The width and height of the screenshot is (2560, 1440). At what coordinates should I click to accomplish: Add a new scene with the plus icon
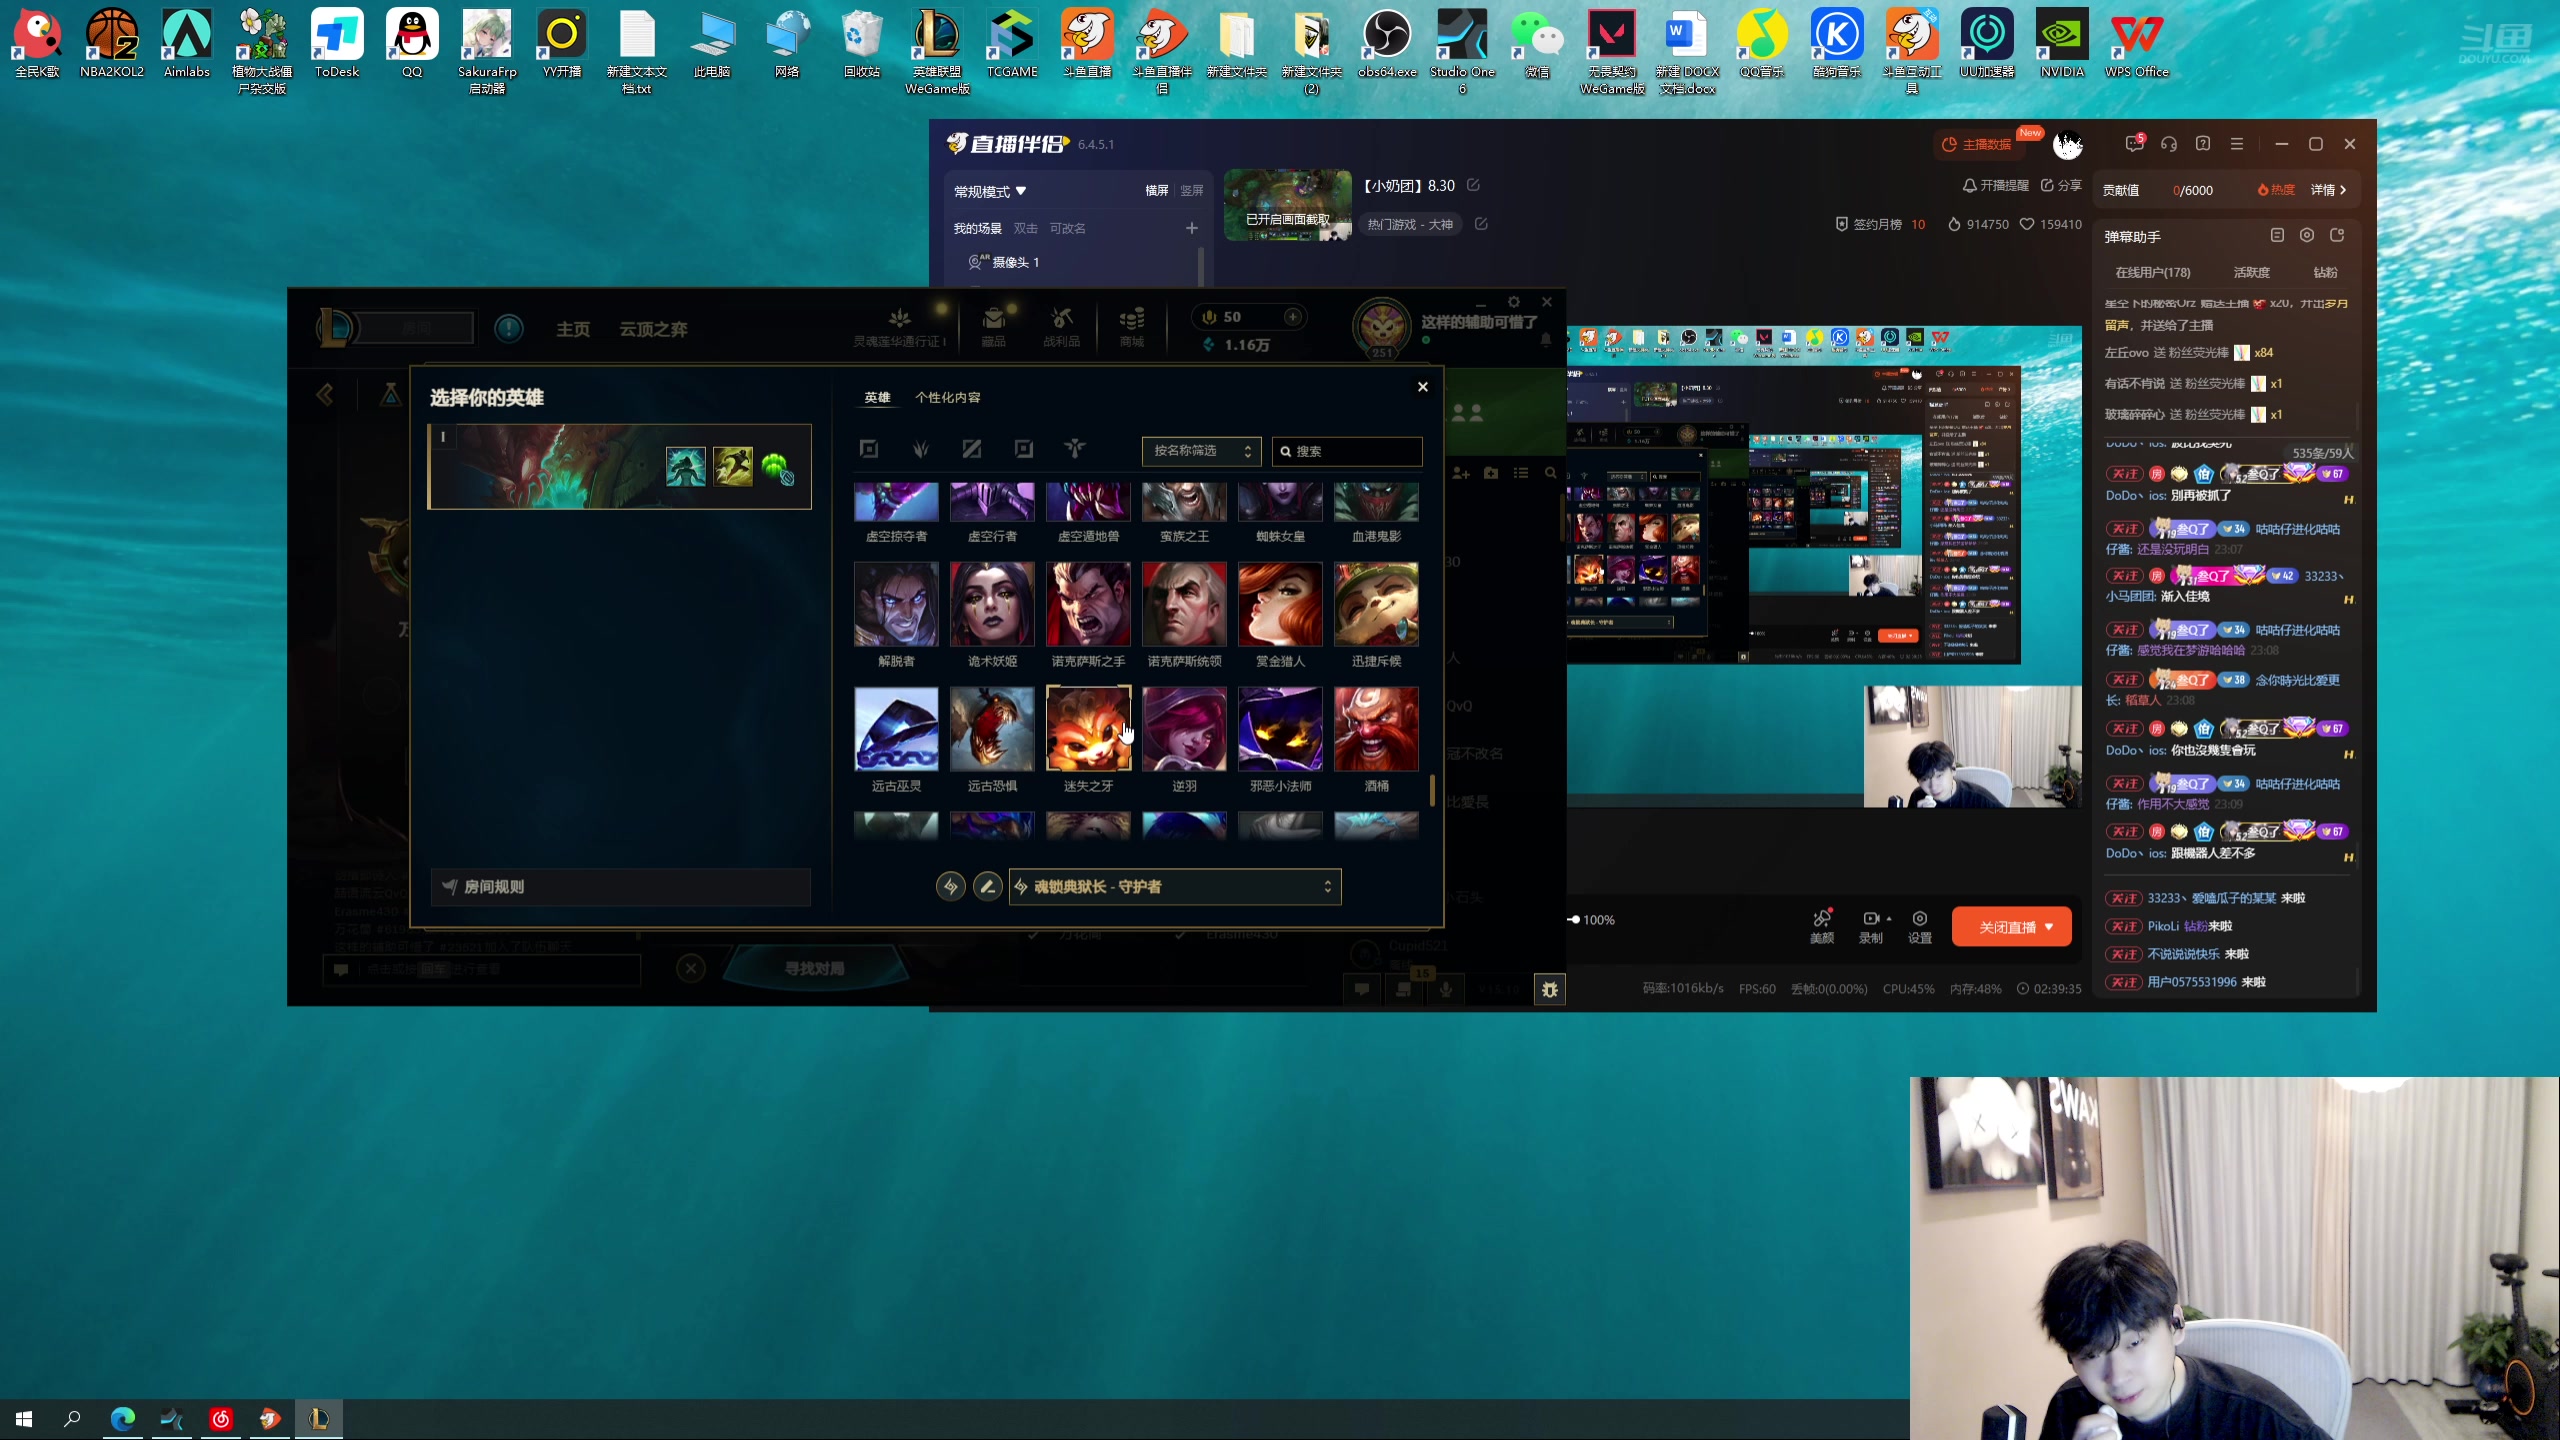click(1191, 228)
